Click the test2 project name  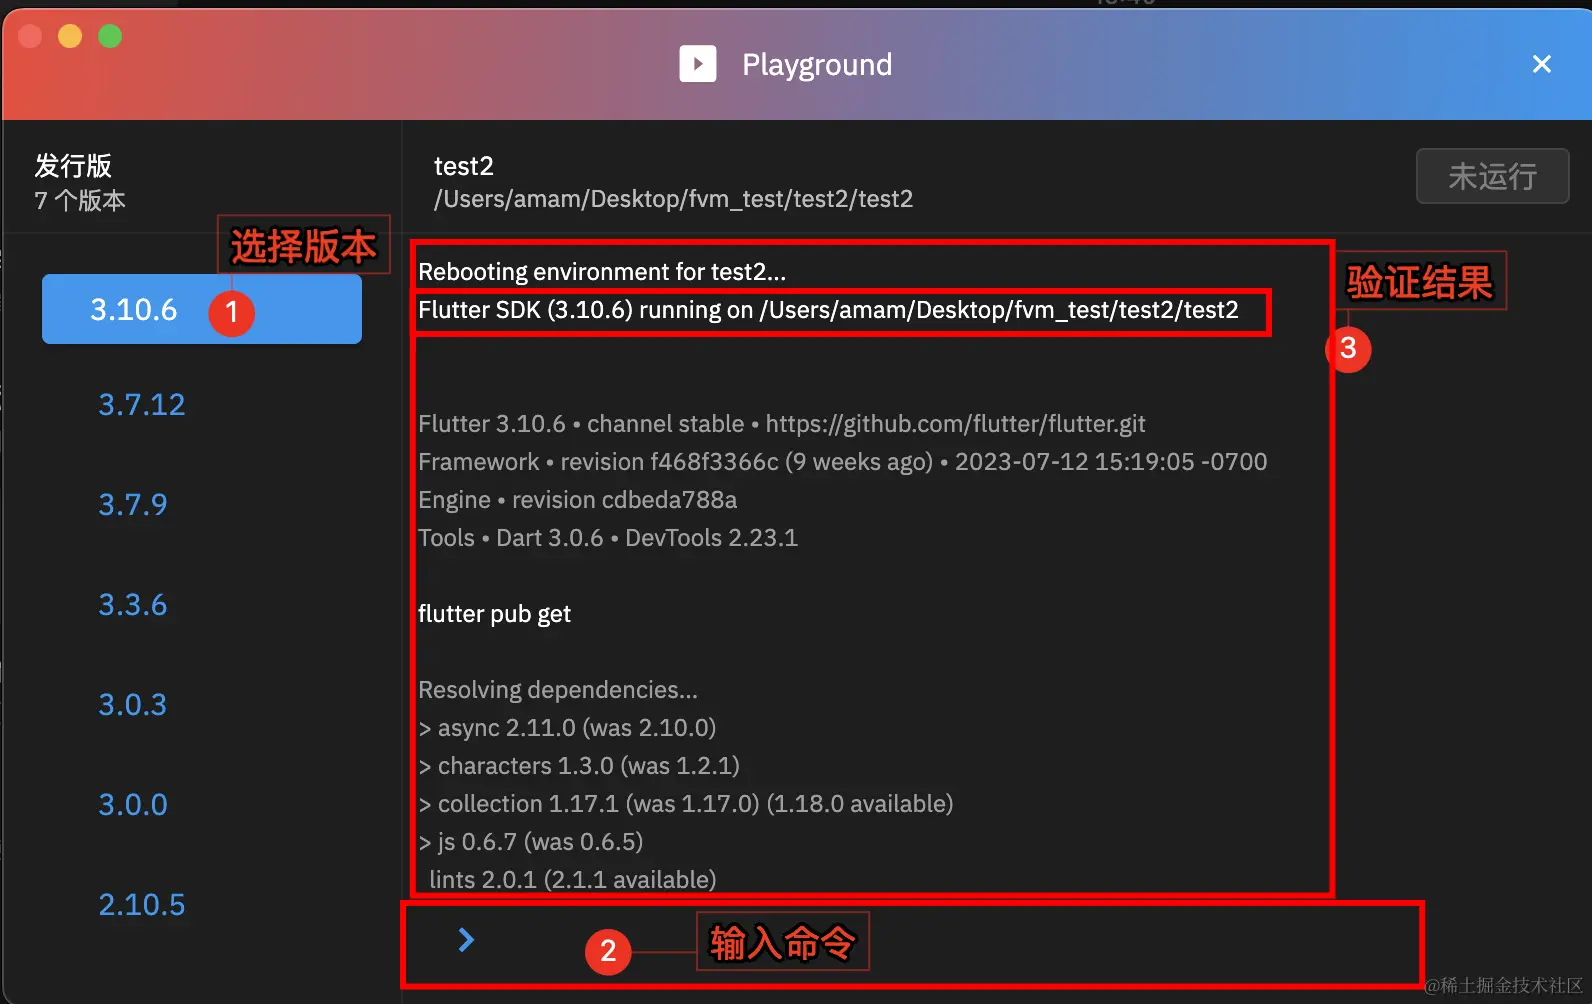(x=464, y=166)
